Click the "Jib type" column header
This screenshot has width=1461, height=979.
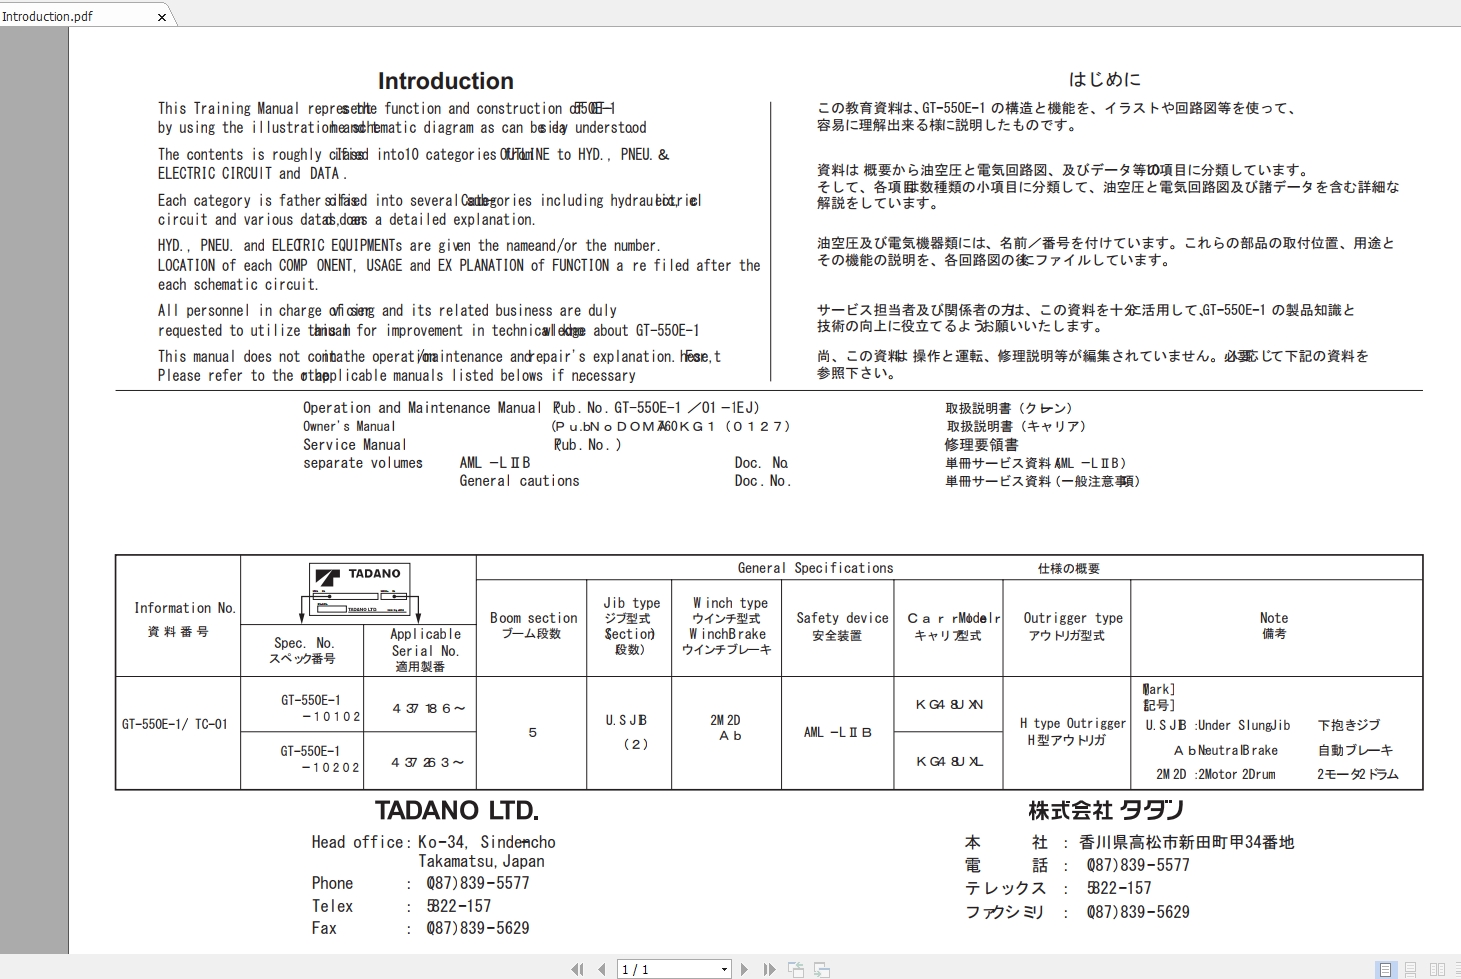click(x=631, y=603)
